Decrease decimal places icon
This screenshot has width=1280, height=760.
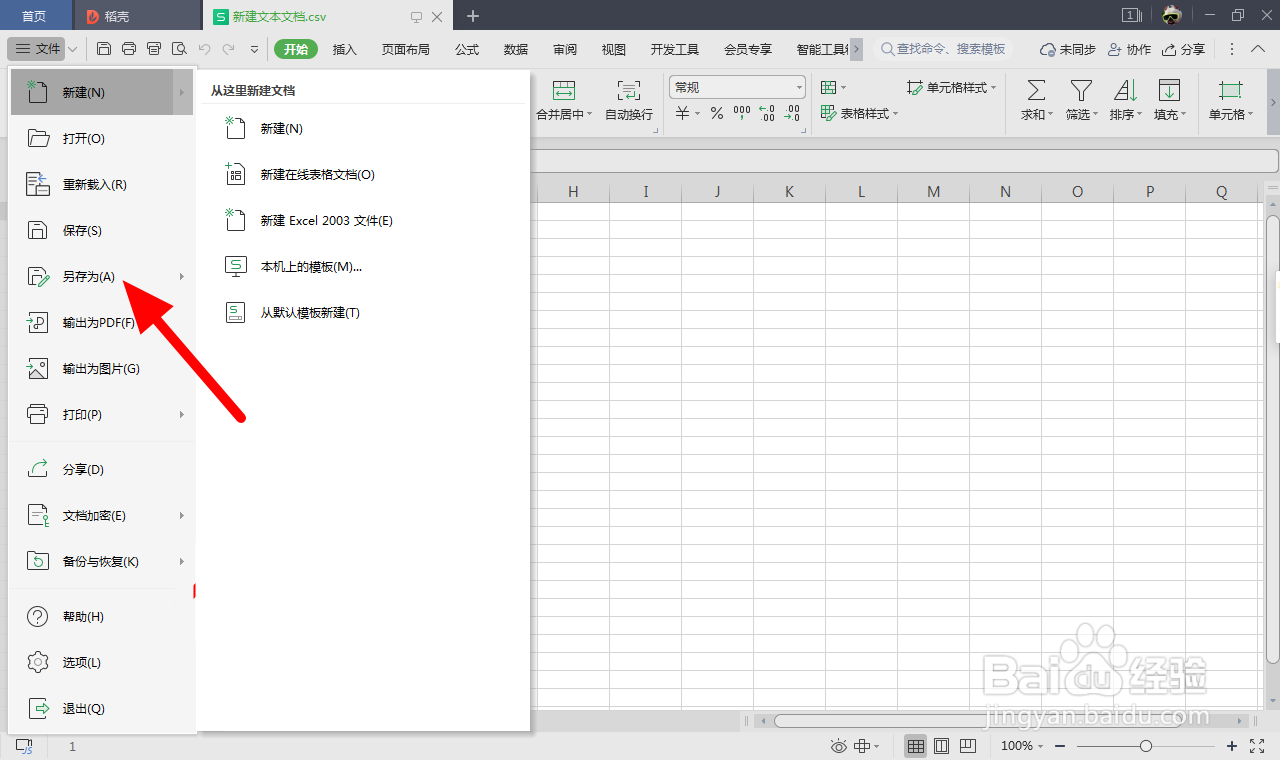click(x=792, y=114)
